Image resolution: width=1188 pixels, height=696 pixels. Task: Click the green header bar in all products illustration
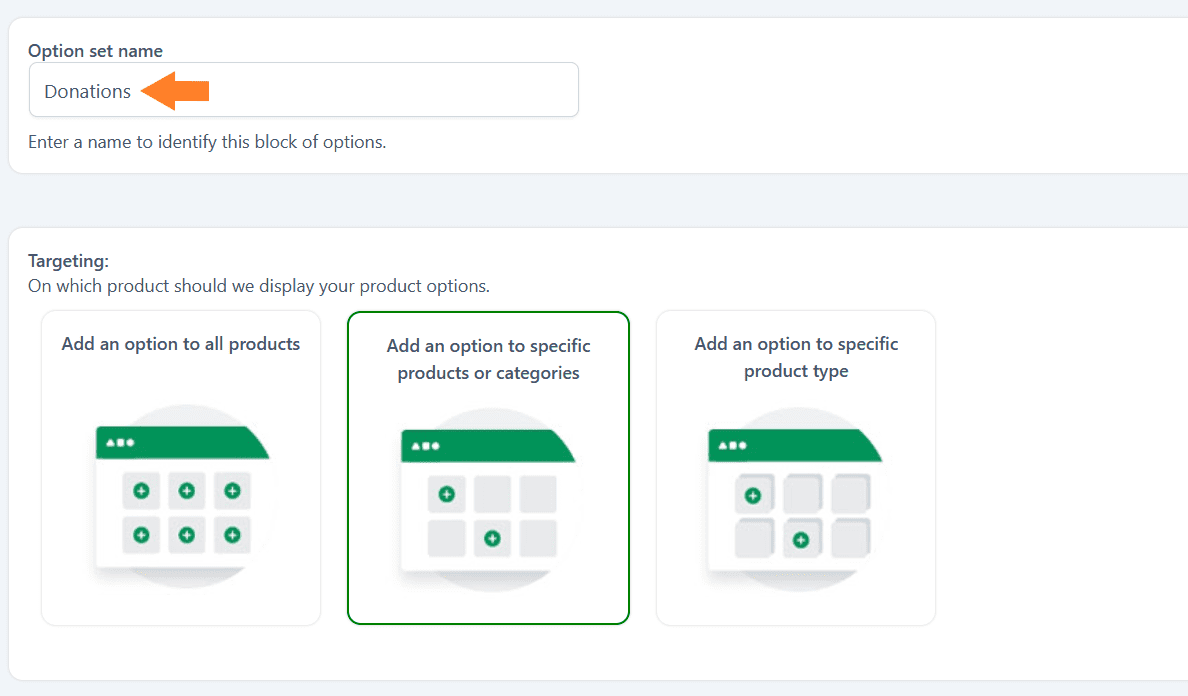(182, 442)
